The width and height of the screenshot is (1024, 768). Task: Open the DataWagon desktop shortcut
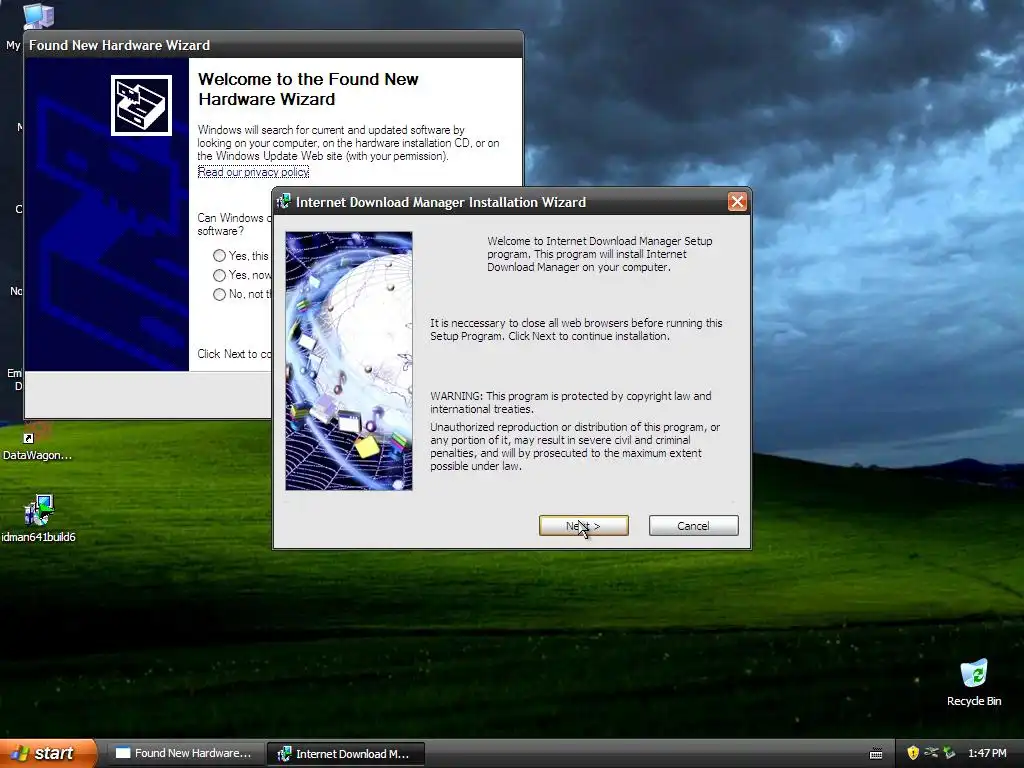click(x=37, y=442)
